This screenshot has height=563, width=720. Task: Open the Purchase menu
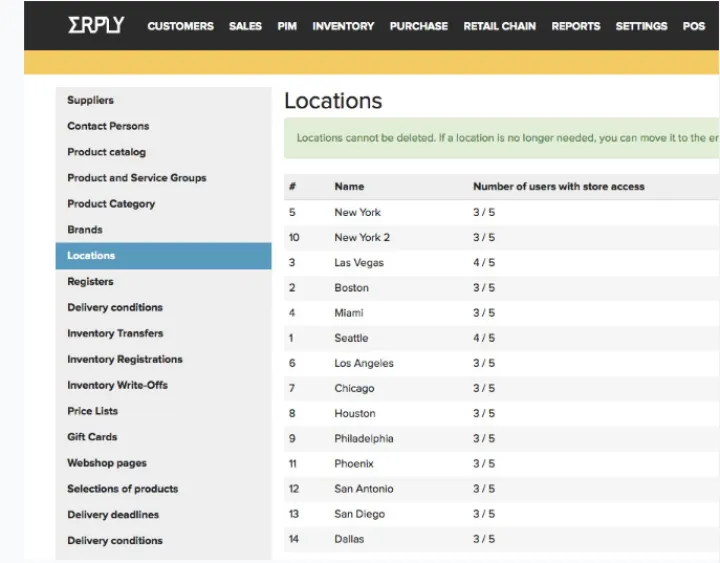click(x=418, y=26)
